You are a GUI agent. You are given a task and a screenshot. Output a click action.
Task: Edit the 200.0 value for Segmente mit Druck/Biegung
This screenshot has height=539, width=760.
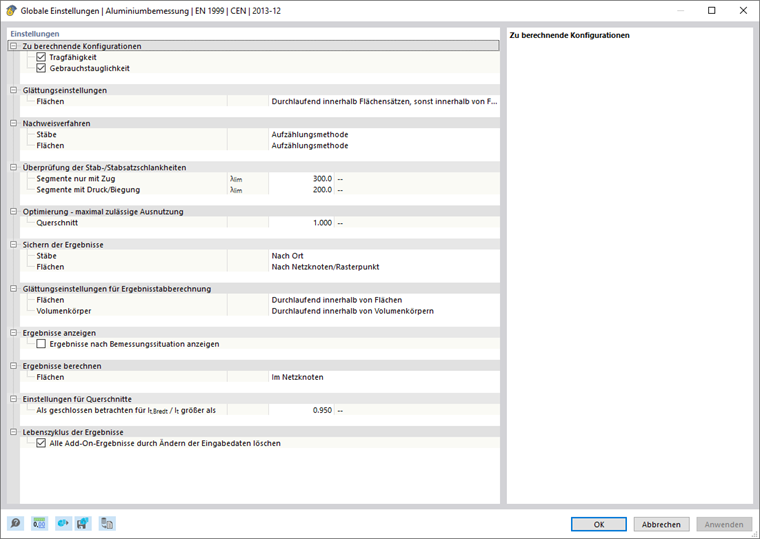tap(301, 190)
